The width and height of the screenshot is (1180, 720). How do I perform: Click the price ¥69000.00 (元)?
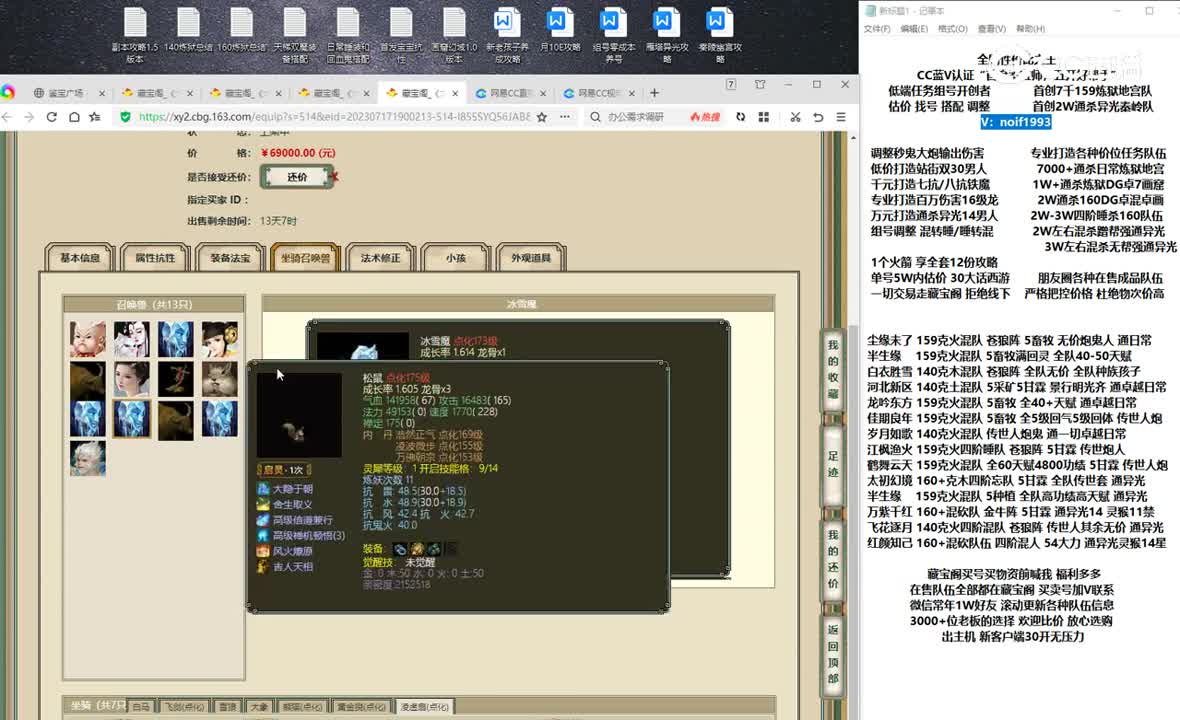tap(298, 153)
